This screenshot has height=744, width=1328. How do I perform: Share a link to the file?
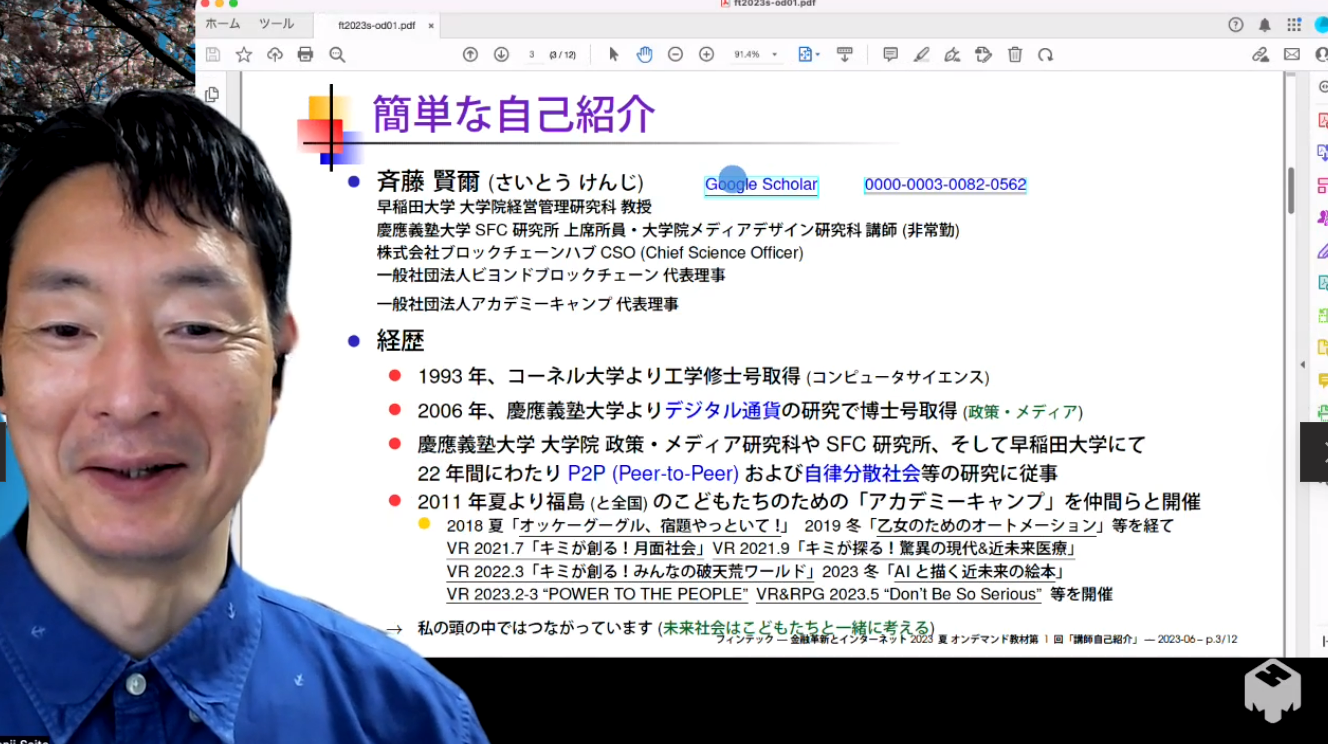click(x=1261, y=55)
